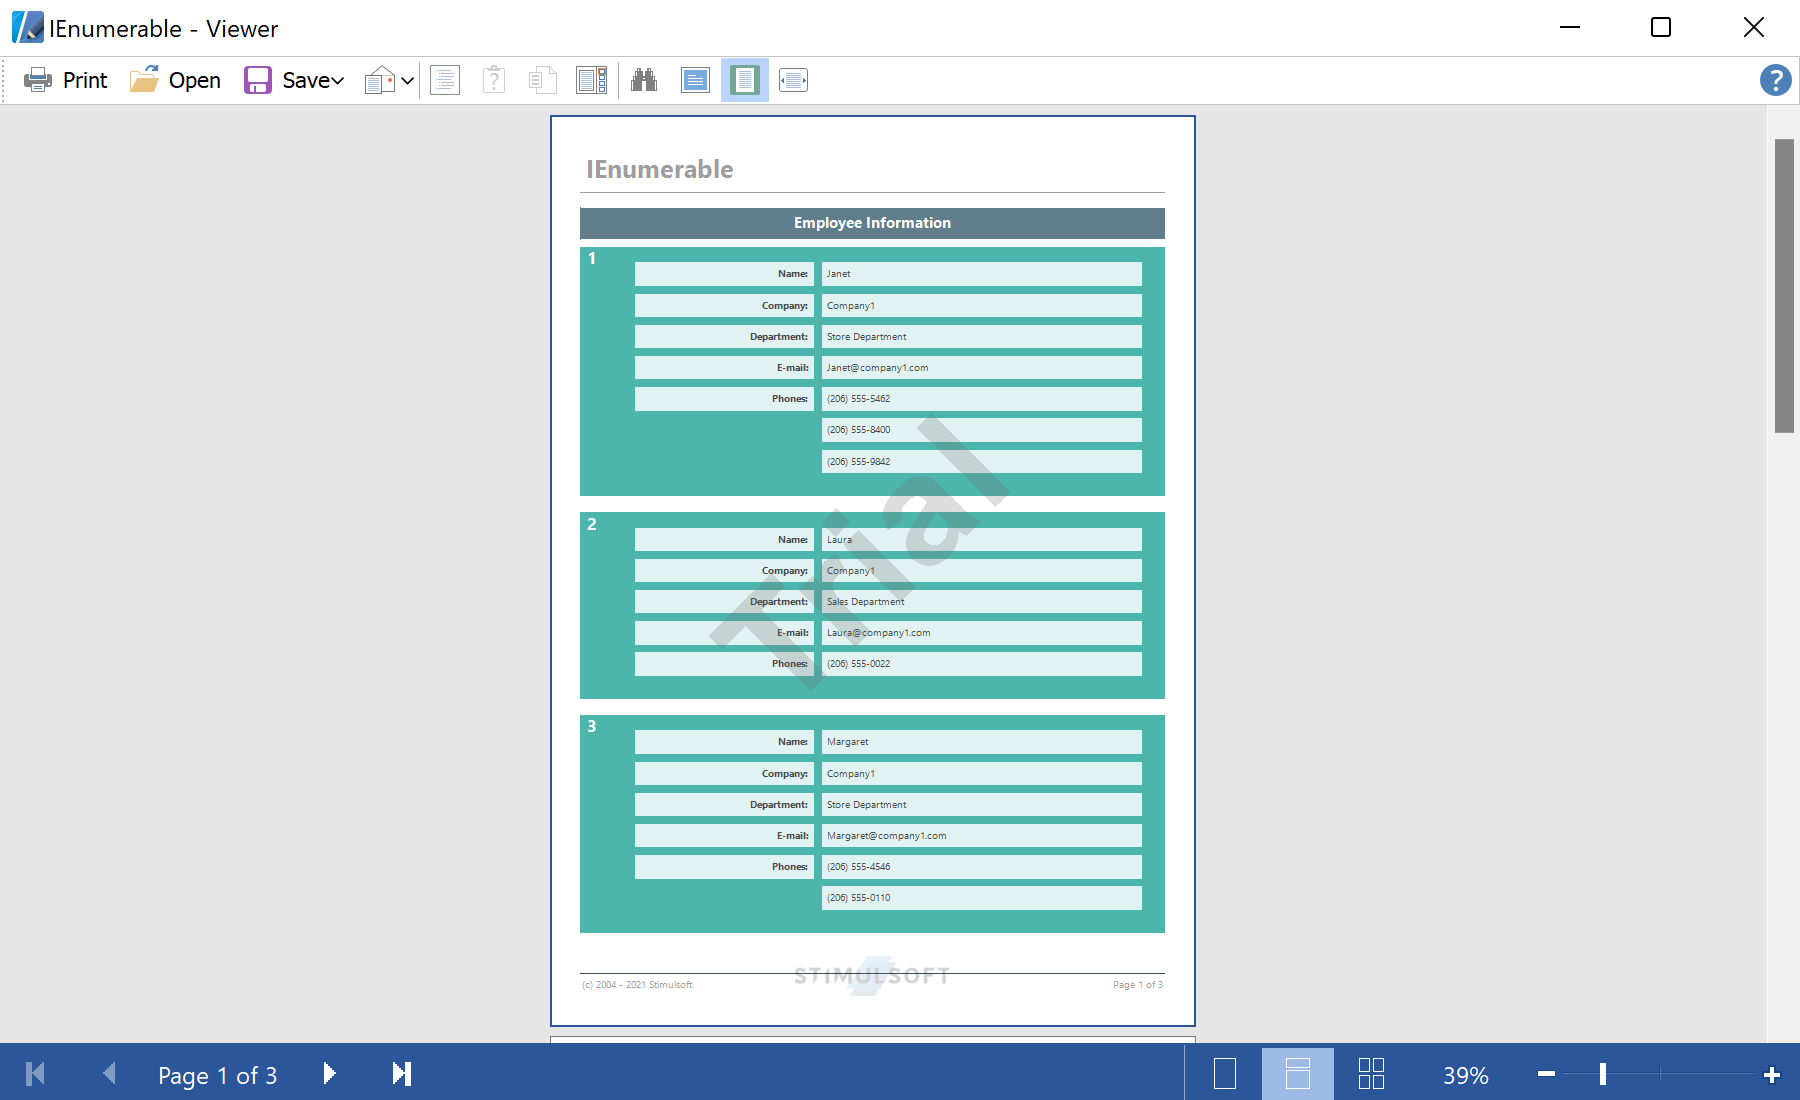The image size is (1800, 1100).
Task: Click the 39% zoom level indicator
Action: tap(1465, 1076)
